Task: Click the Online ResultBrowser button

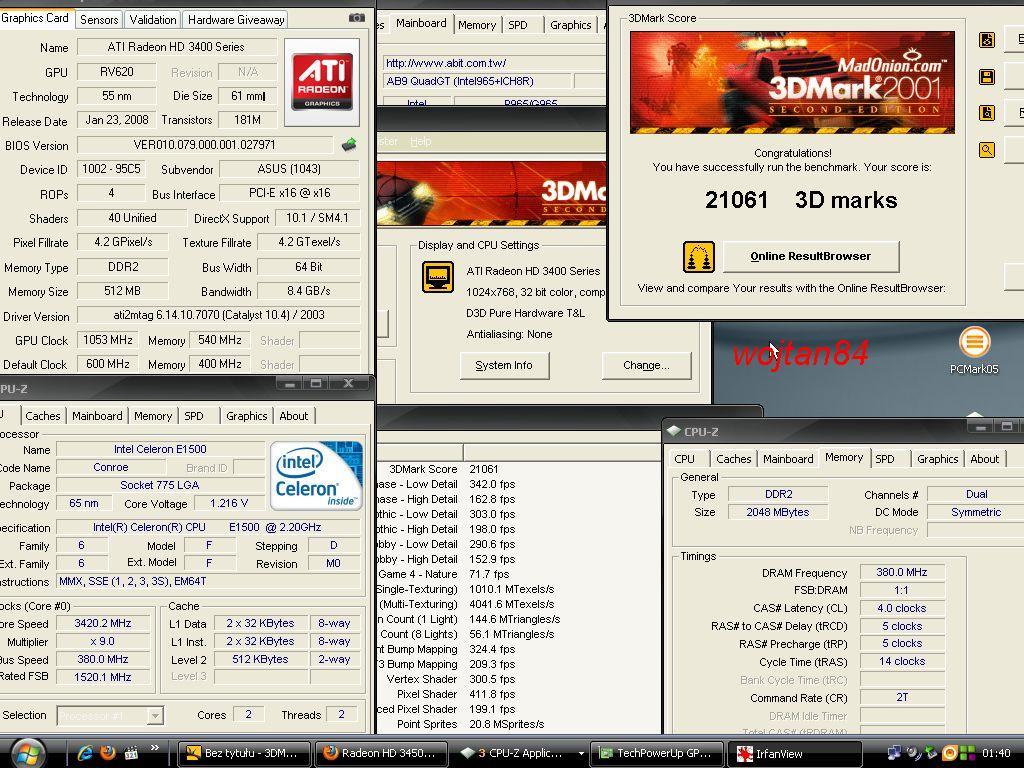Action: point(810,257)
